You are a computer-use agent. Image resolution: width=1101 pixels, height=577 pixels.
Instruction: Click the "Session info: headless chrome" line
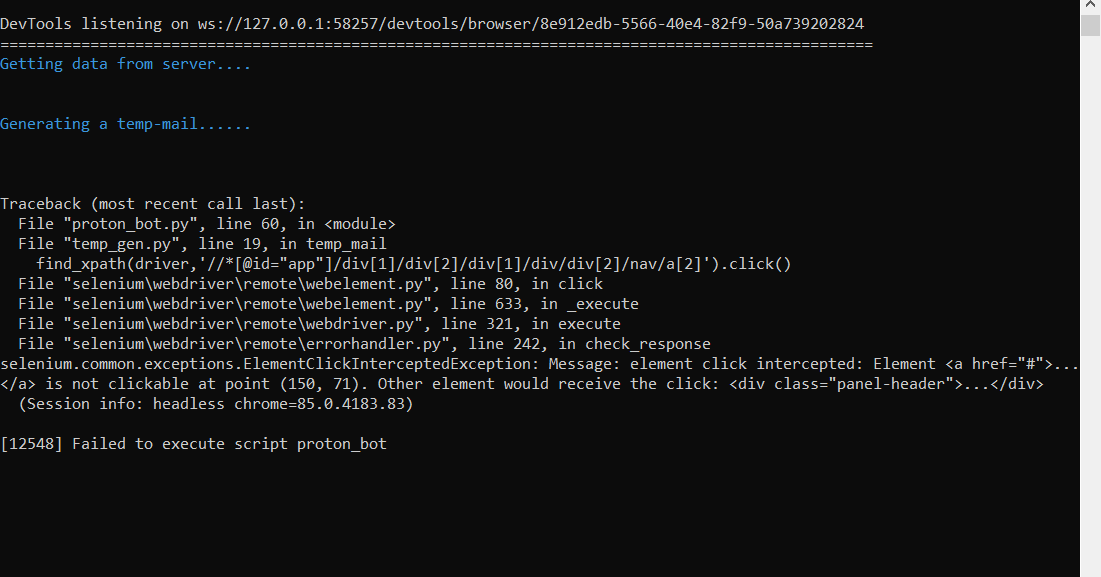tap(215, 404)
